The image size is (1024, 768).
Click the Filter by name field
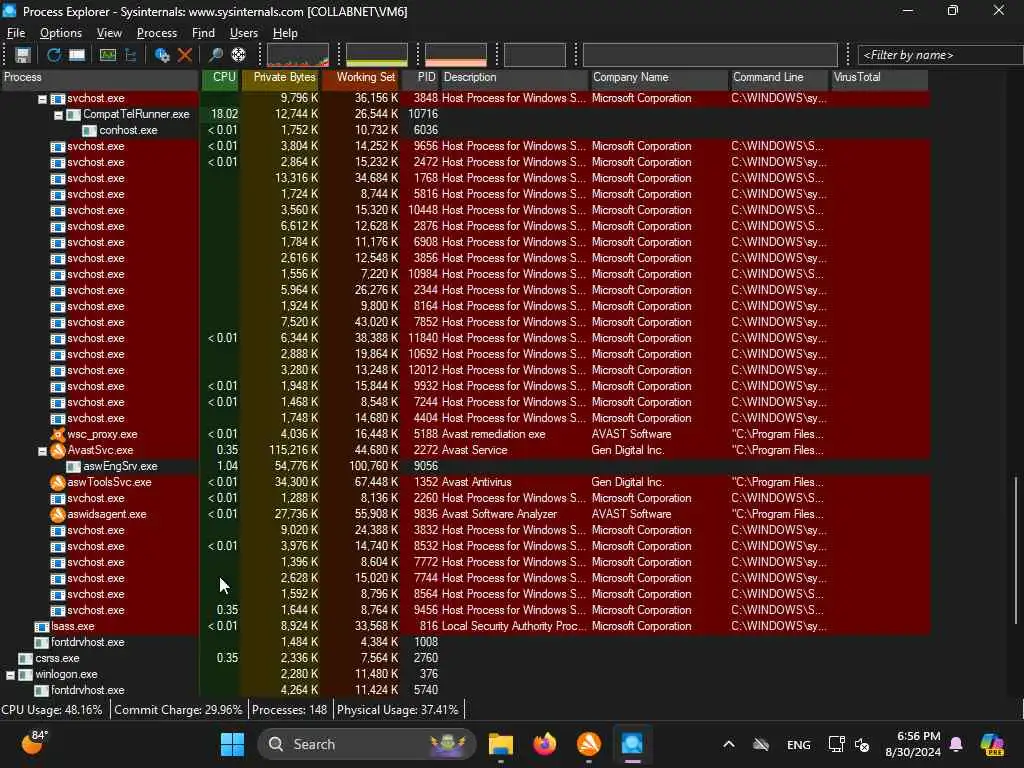point(940,55)
